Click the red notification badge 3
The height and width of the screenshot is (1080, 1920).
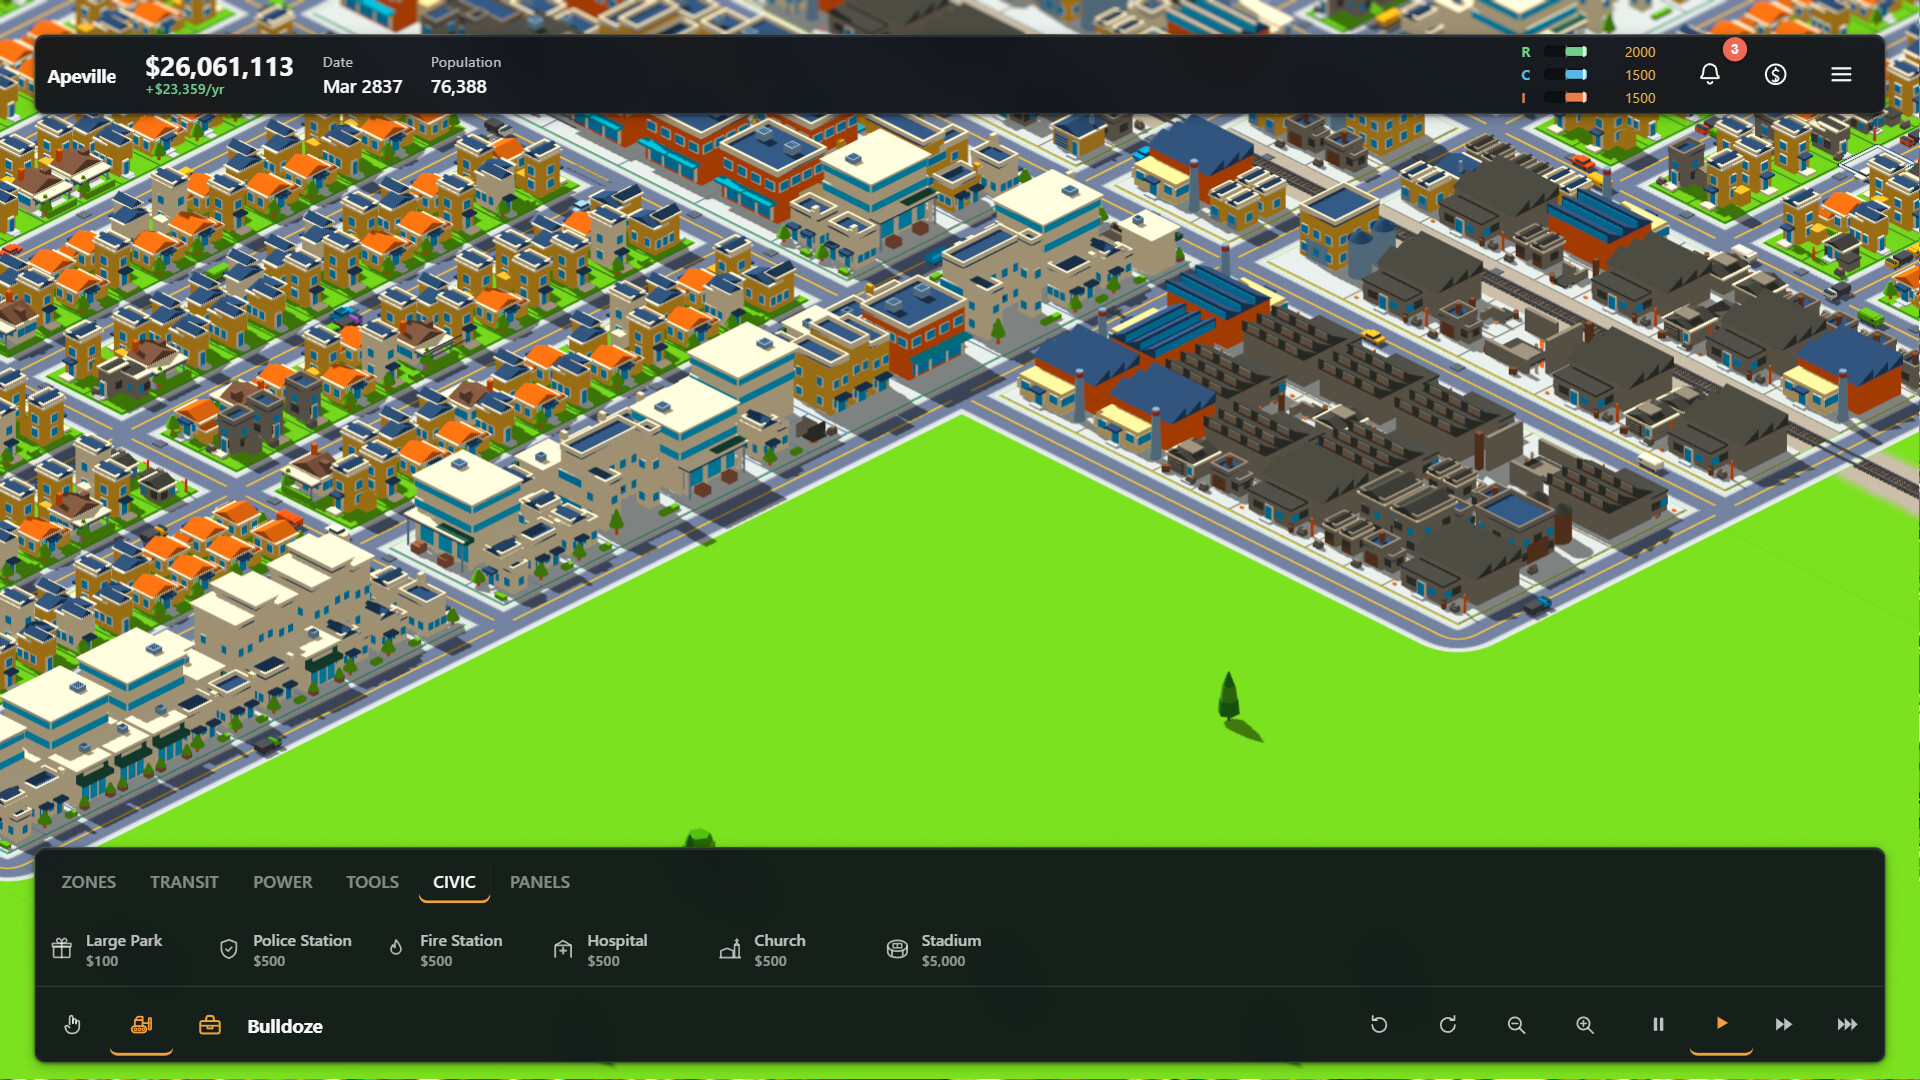(1734, 49)
